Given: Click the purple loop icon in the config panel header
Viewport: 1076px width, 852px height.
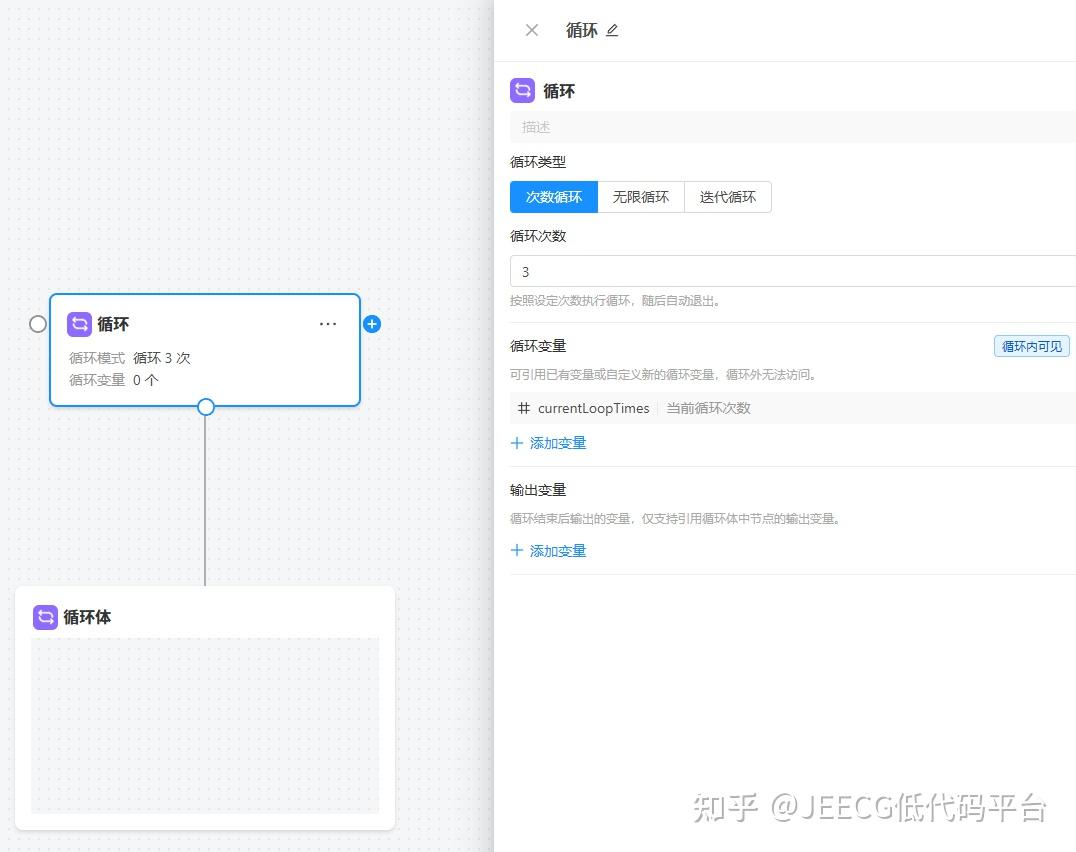Looking at the screenshot, I should pyautogui.click(x=522, y=91).
